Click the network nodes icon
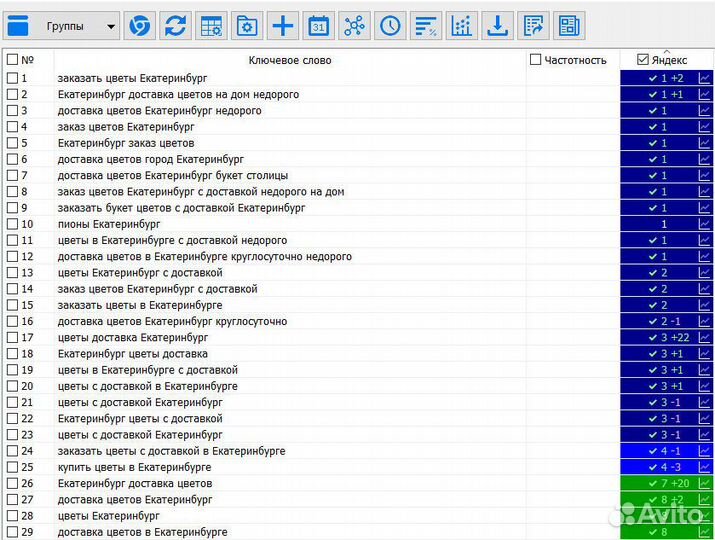The height and width of the screenshot is (540, 715). (x=354, y=27)
